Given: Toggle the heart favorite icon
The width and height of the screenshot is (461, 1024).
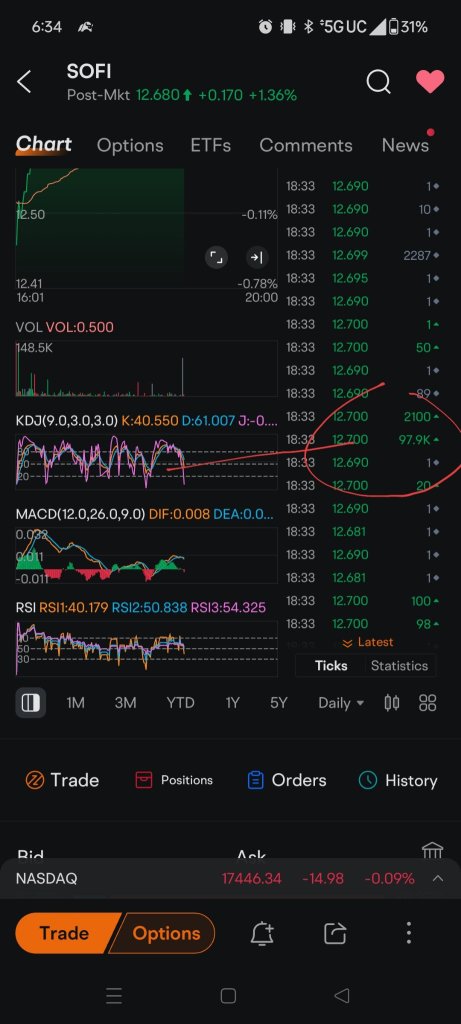Looking at the screenshot, I should pos(430,82).
